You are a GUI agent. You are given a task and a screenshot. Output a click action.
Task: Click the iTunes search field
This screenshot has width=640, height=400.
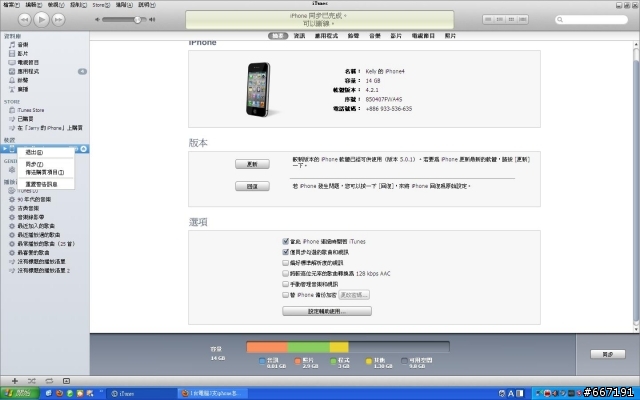coord(591,20)
